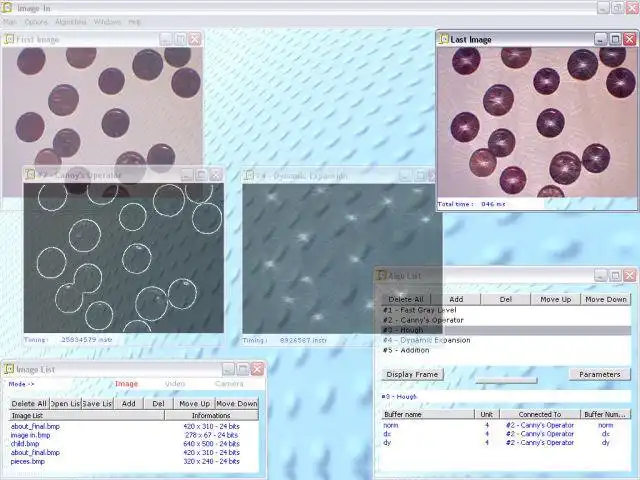
Task: Click the Buffer name column header
Action: pyautogui.click(x=428, y=414)
